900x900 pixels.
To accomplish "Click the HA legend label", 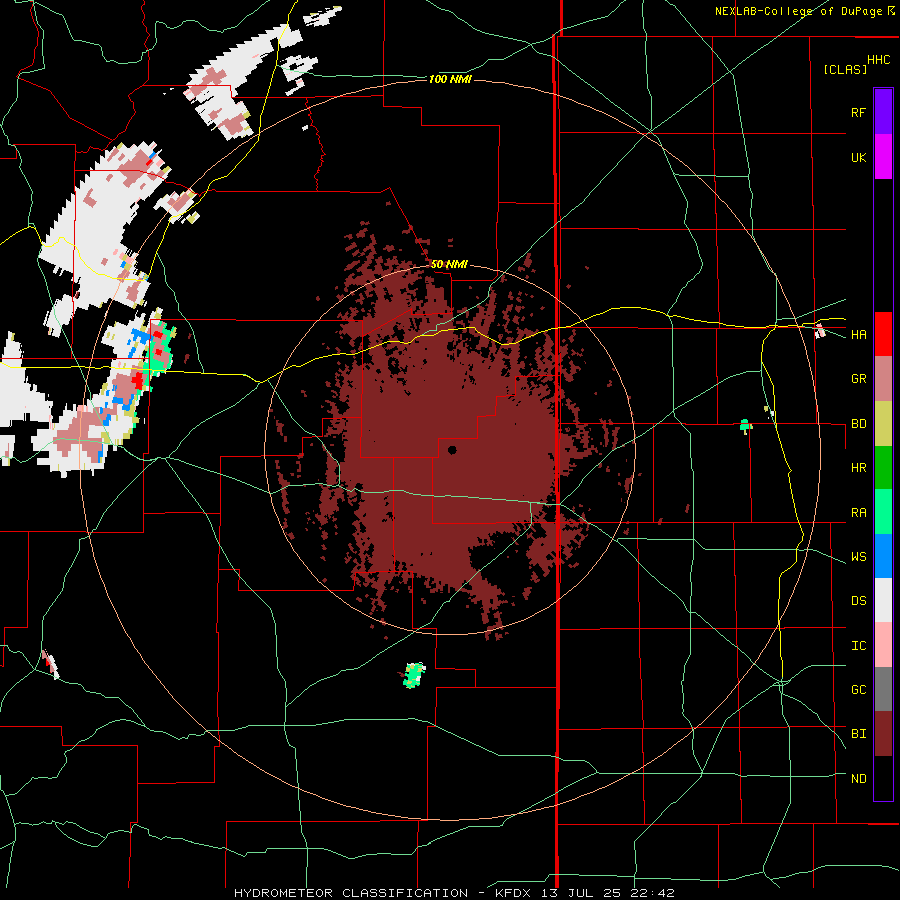I will [x=858, y=334].
